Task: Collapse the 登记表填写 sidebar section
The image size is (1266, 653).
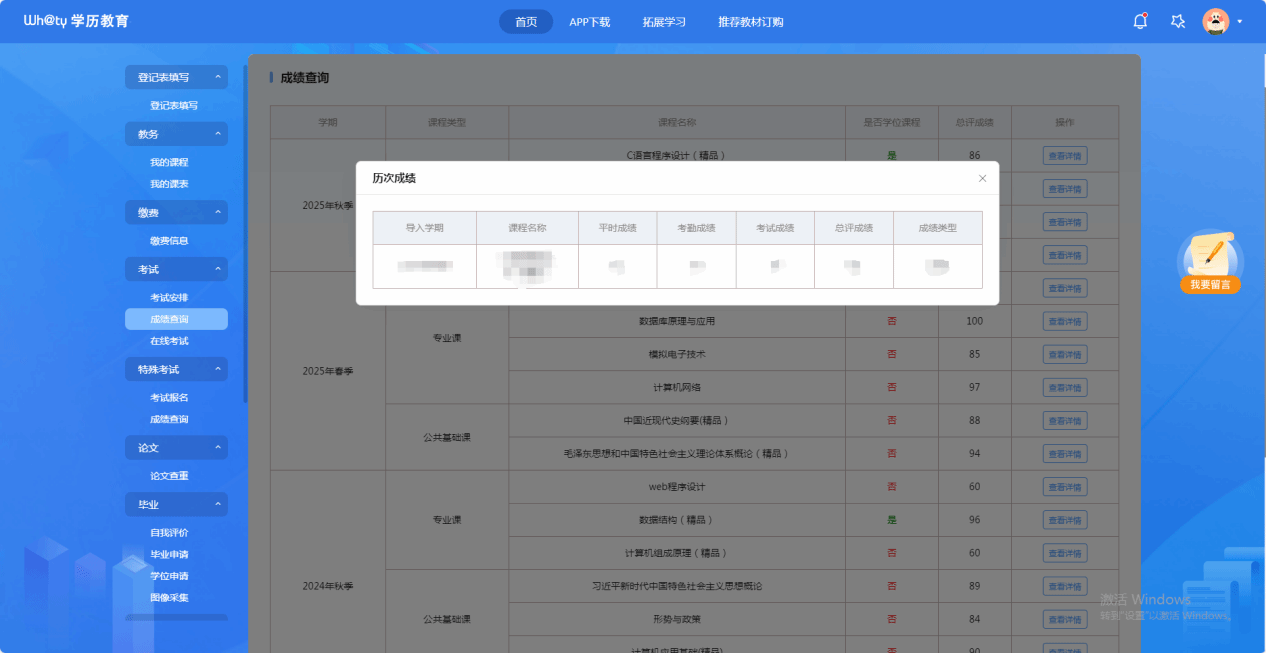Action: [x=218, y=77]
